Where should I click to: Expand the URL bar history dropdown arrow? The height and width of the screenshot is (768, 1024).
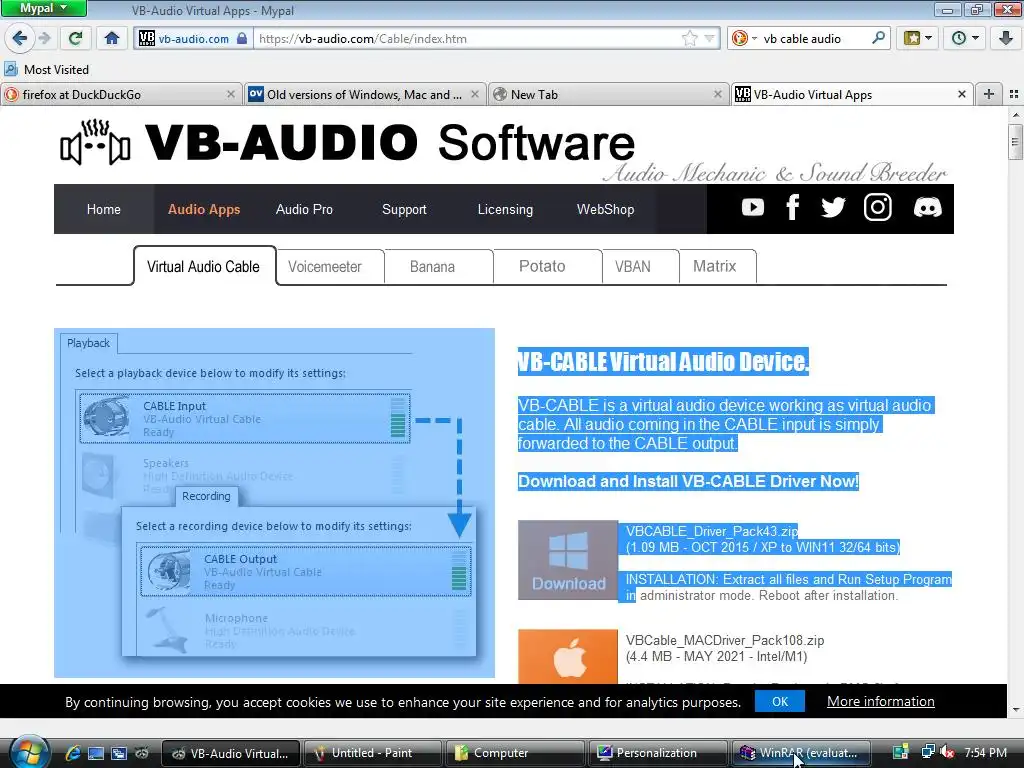tap(709, 39)
